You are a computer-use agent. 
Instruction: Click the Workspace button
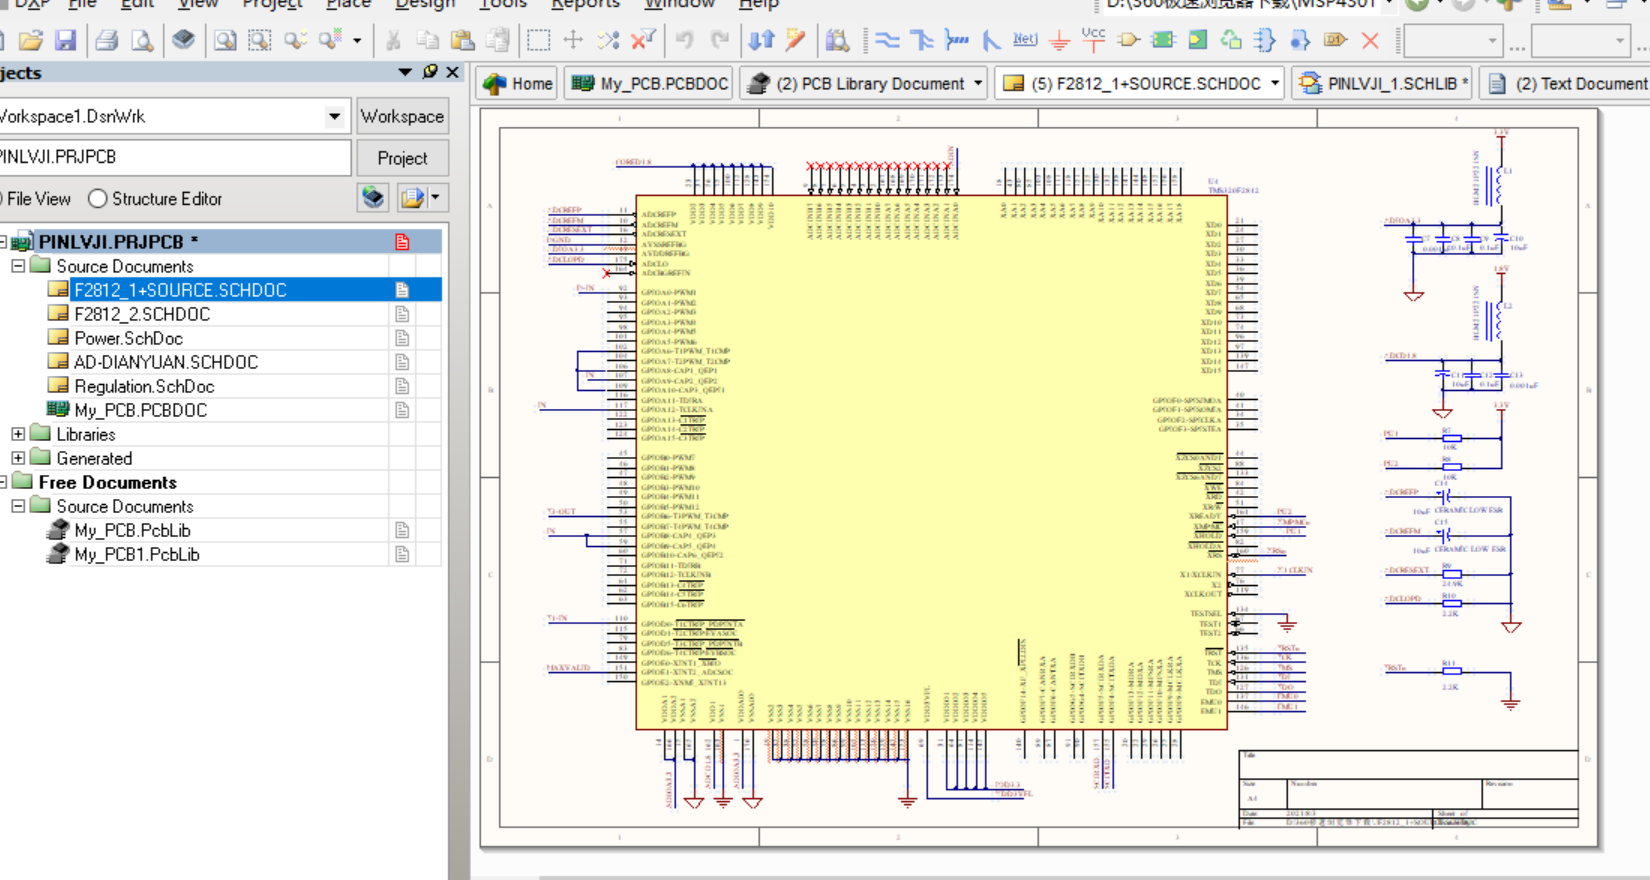point(402,117)
